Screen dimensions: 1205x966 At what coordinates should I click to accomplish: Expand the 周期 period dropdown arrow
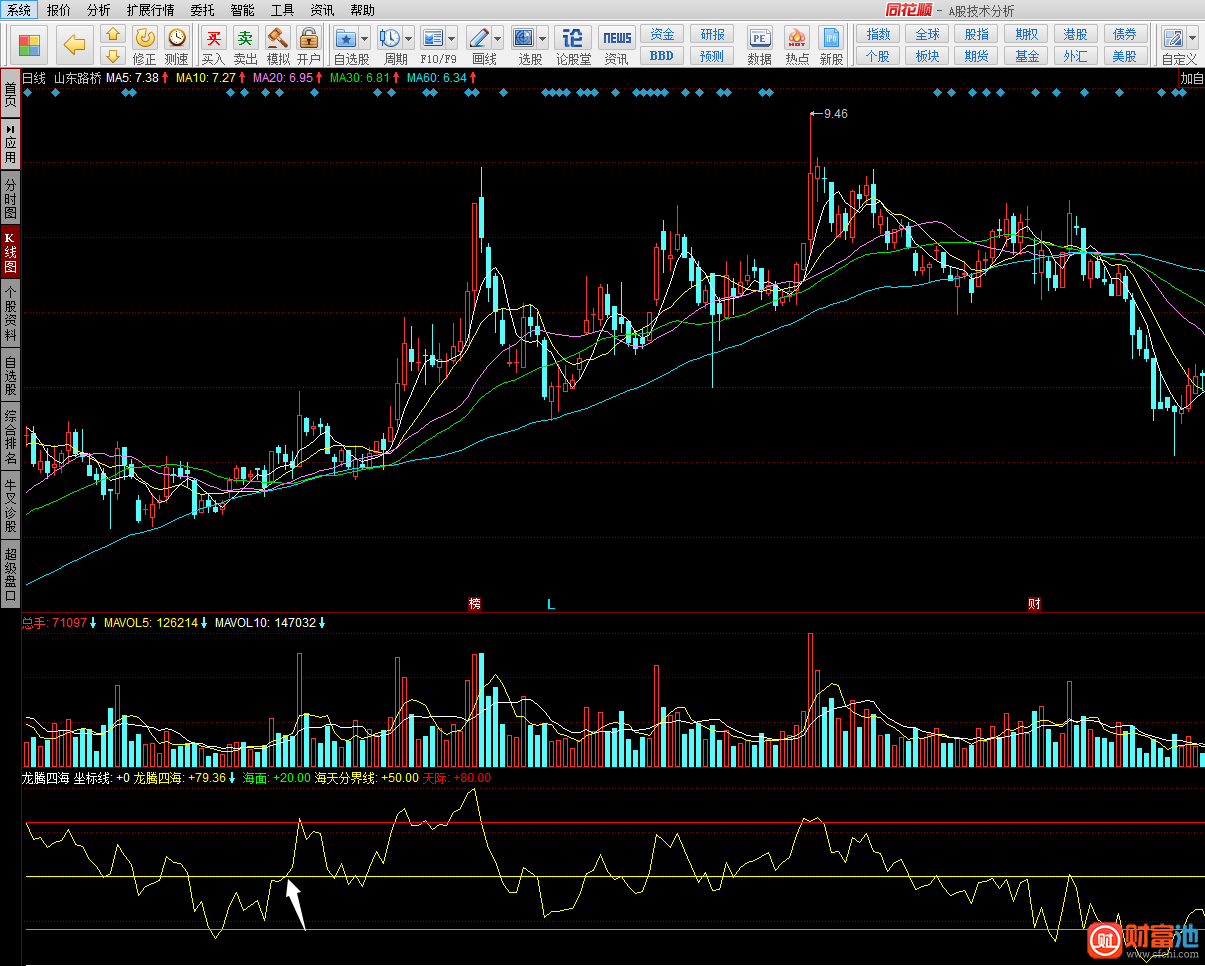408,39
